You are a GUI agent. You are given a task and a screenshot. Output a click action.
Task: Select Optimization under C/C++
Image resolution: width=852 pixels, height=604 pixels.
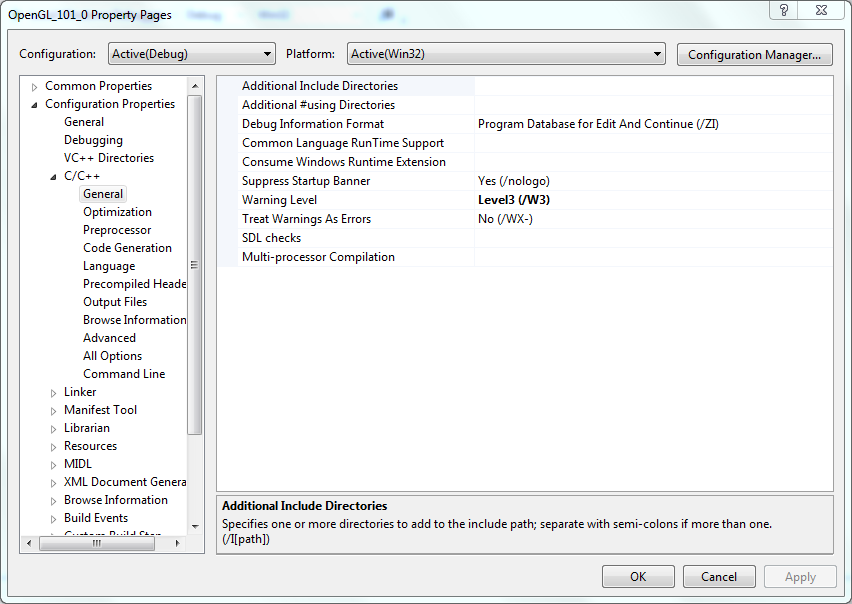117,212
